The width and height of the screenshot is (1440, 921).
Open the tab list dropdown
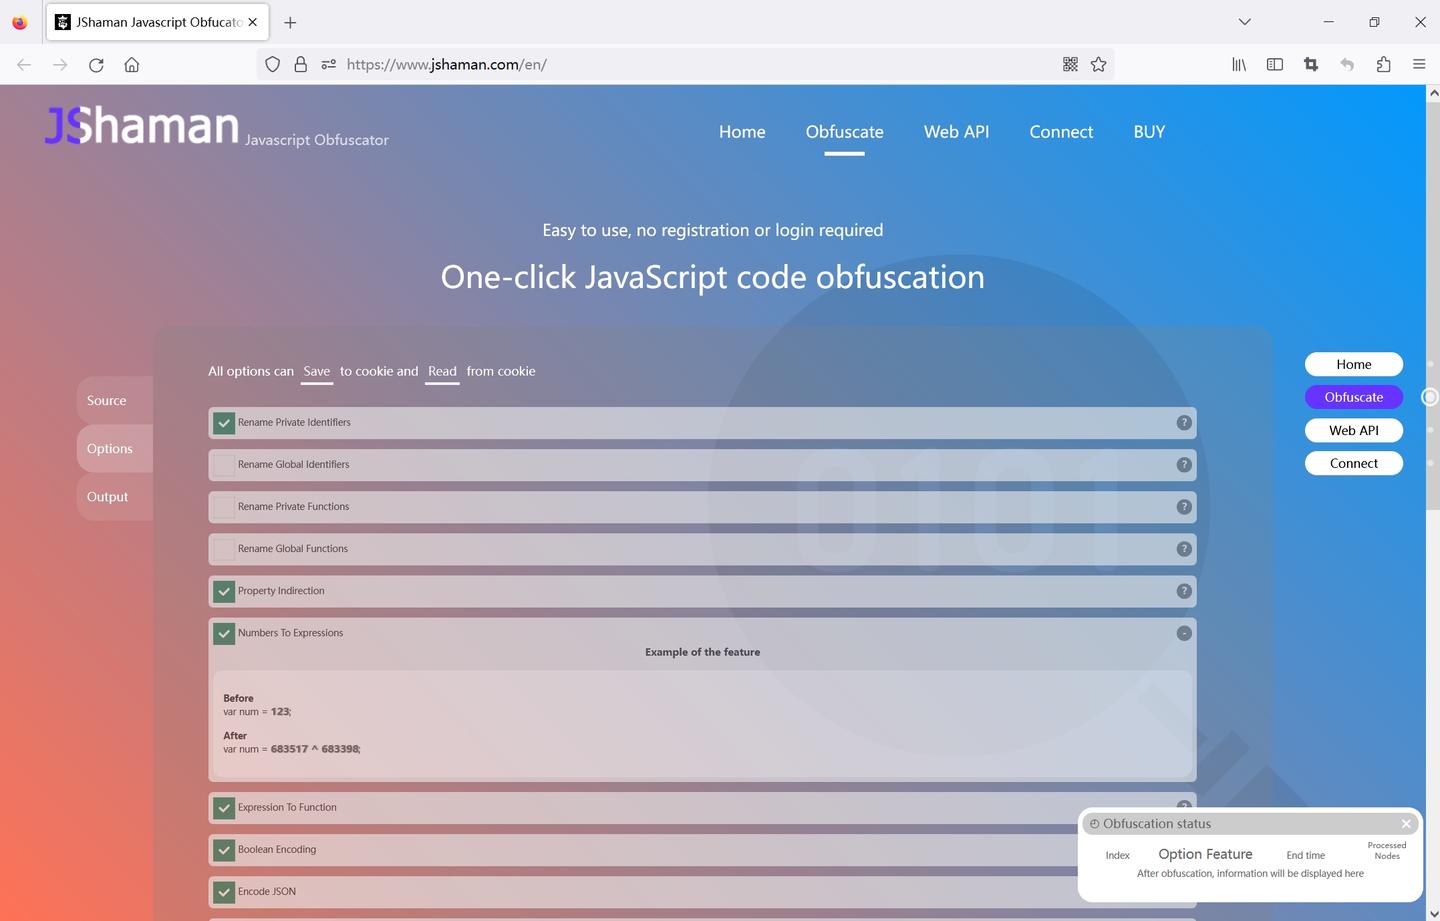(x=1244, y=21)
